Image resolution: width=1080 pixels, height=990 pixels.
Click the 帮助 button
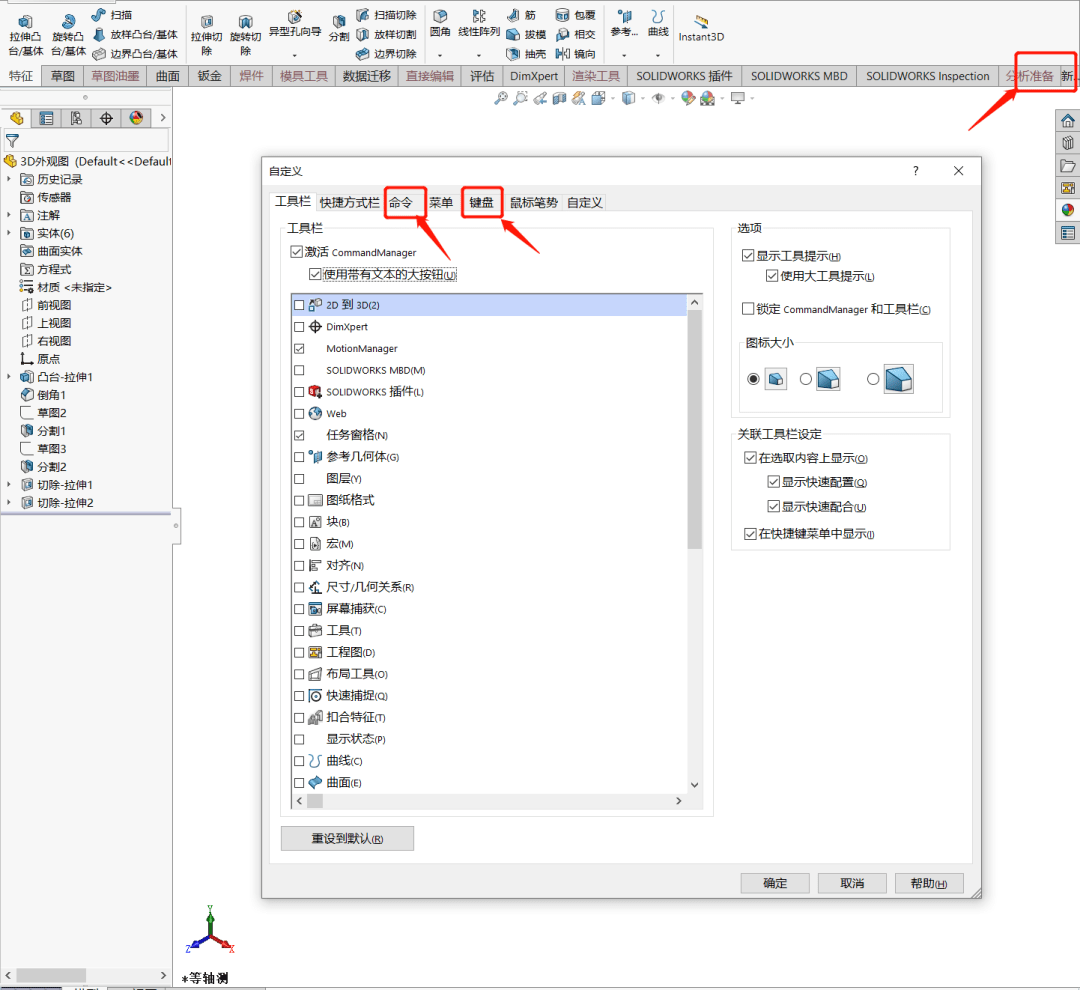pos(928,883)
